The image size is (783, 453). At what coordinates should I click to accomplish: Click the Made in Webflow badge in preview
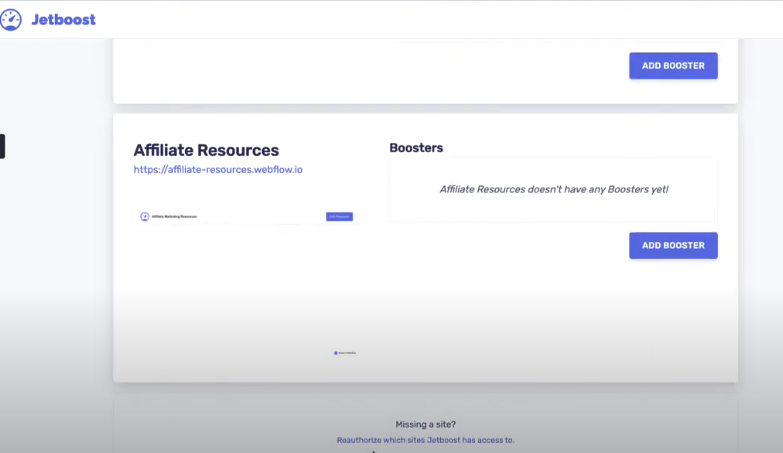345,353
